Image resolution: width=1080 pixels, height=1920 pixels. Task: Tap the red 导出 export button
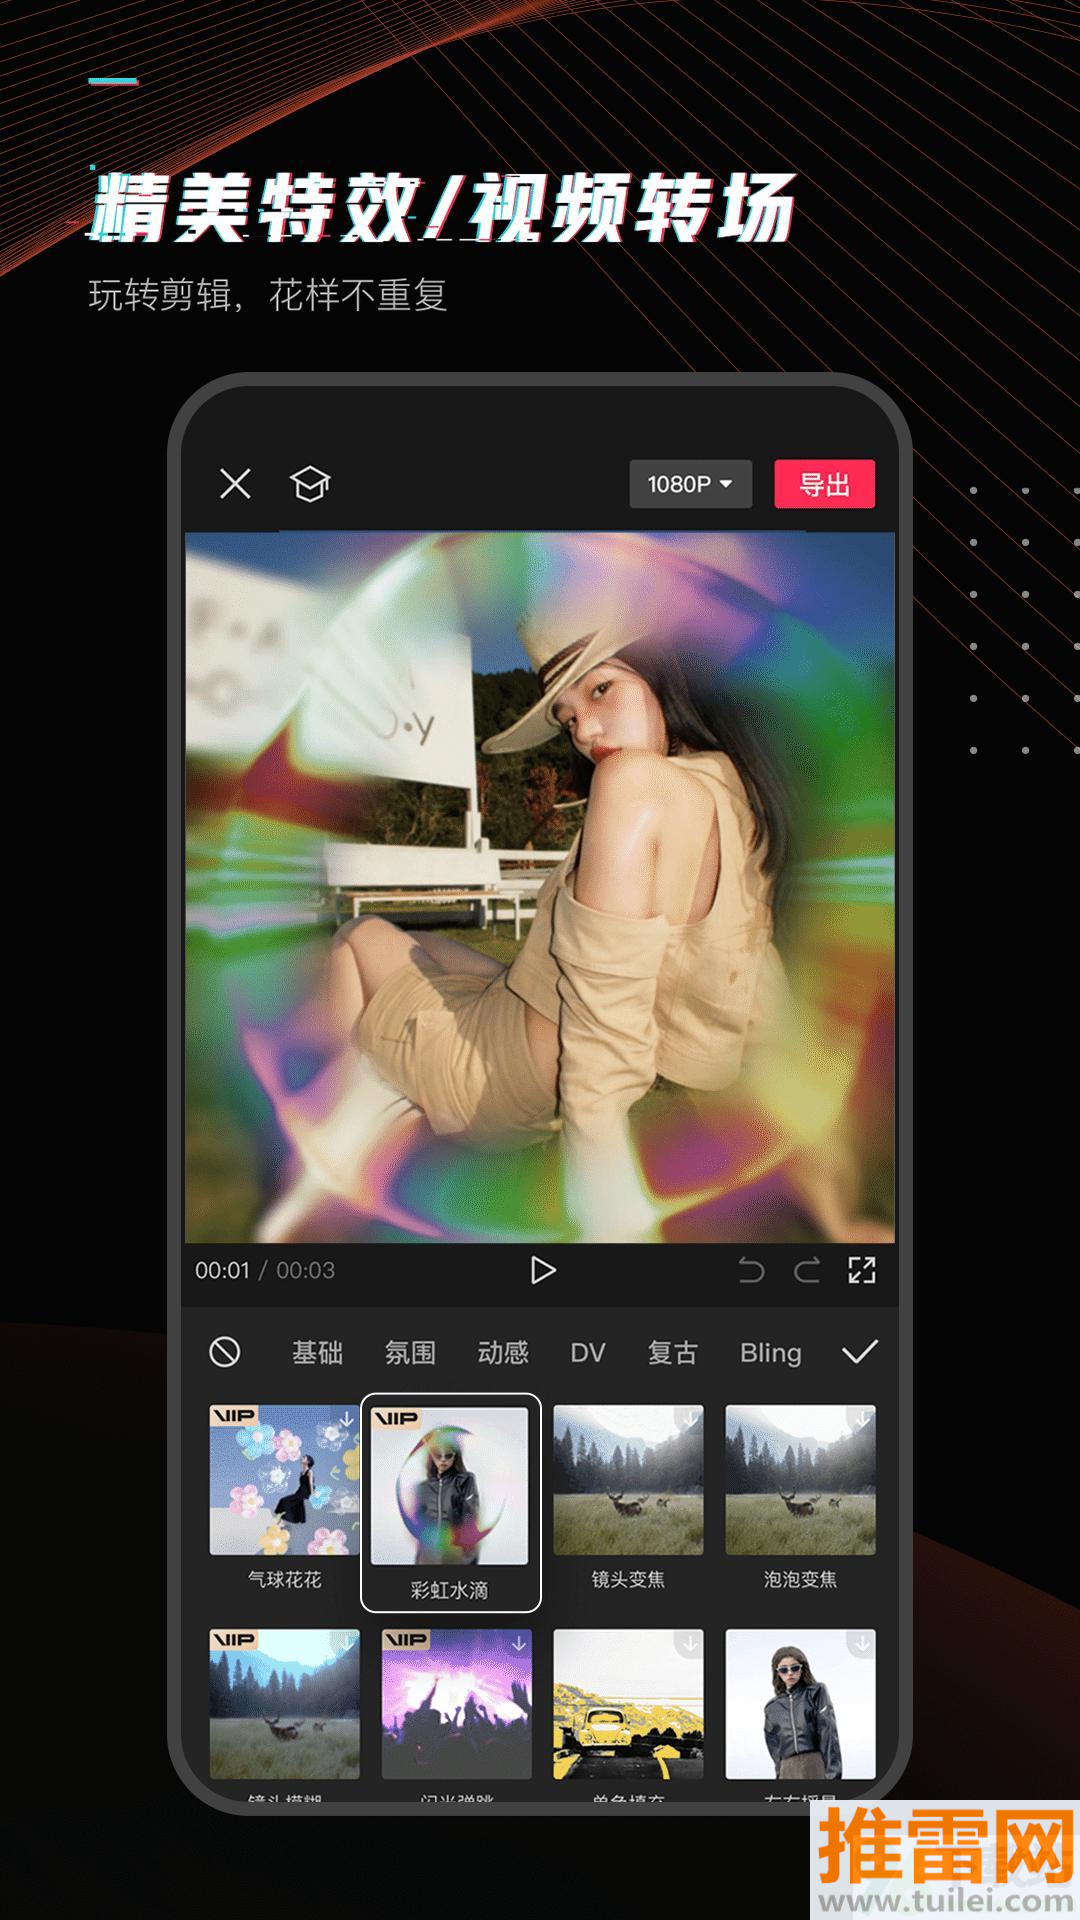(x=824, y=484)
